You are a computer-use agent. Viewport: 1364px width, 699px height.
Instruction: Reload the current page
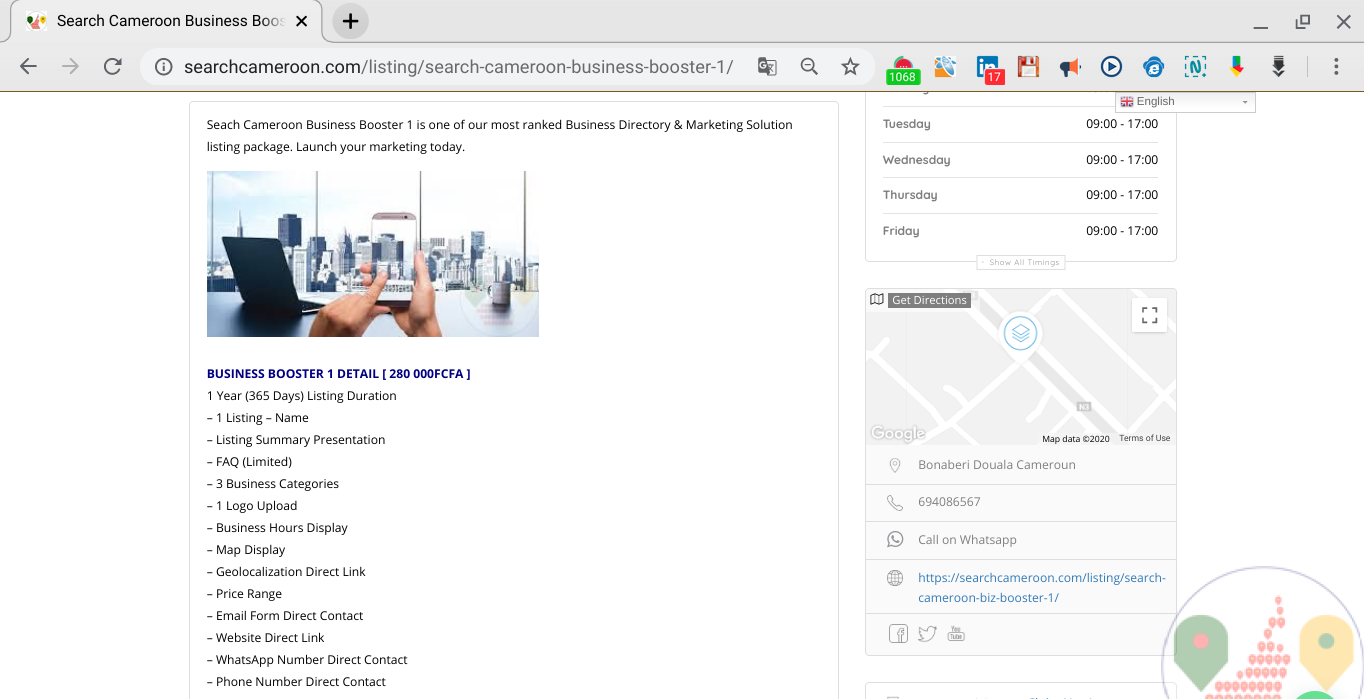113,67
